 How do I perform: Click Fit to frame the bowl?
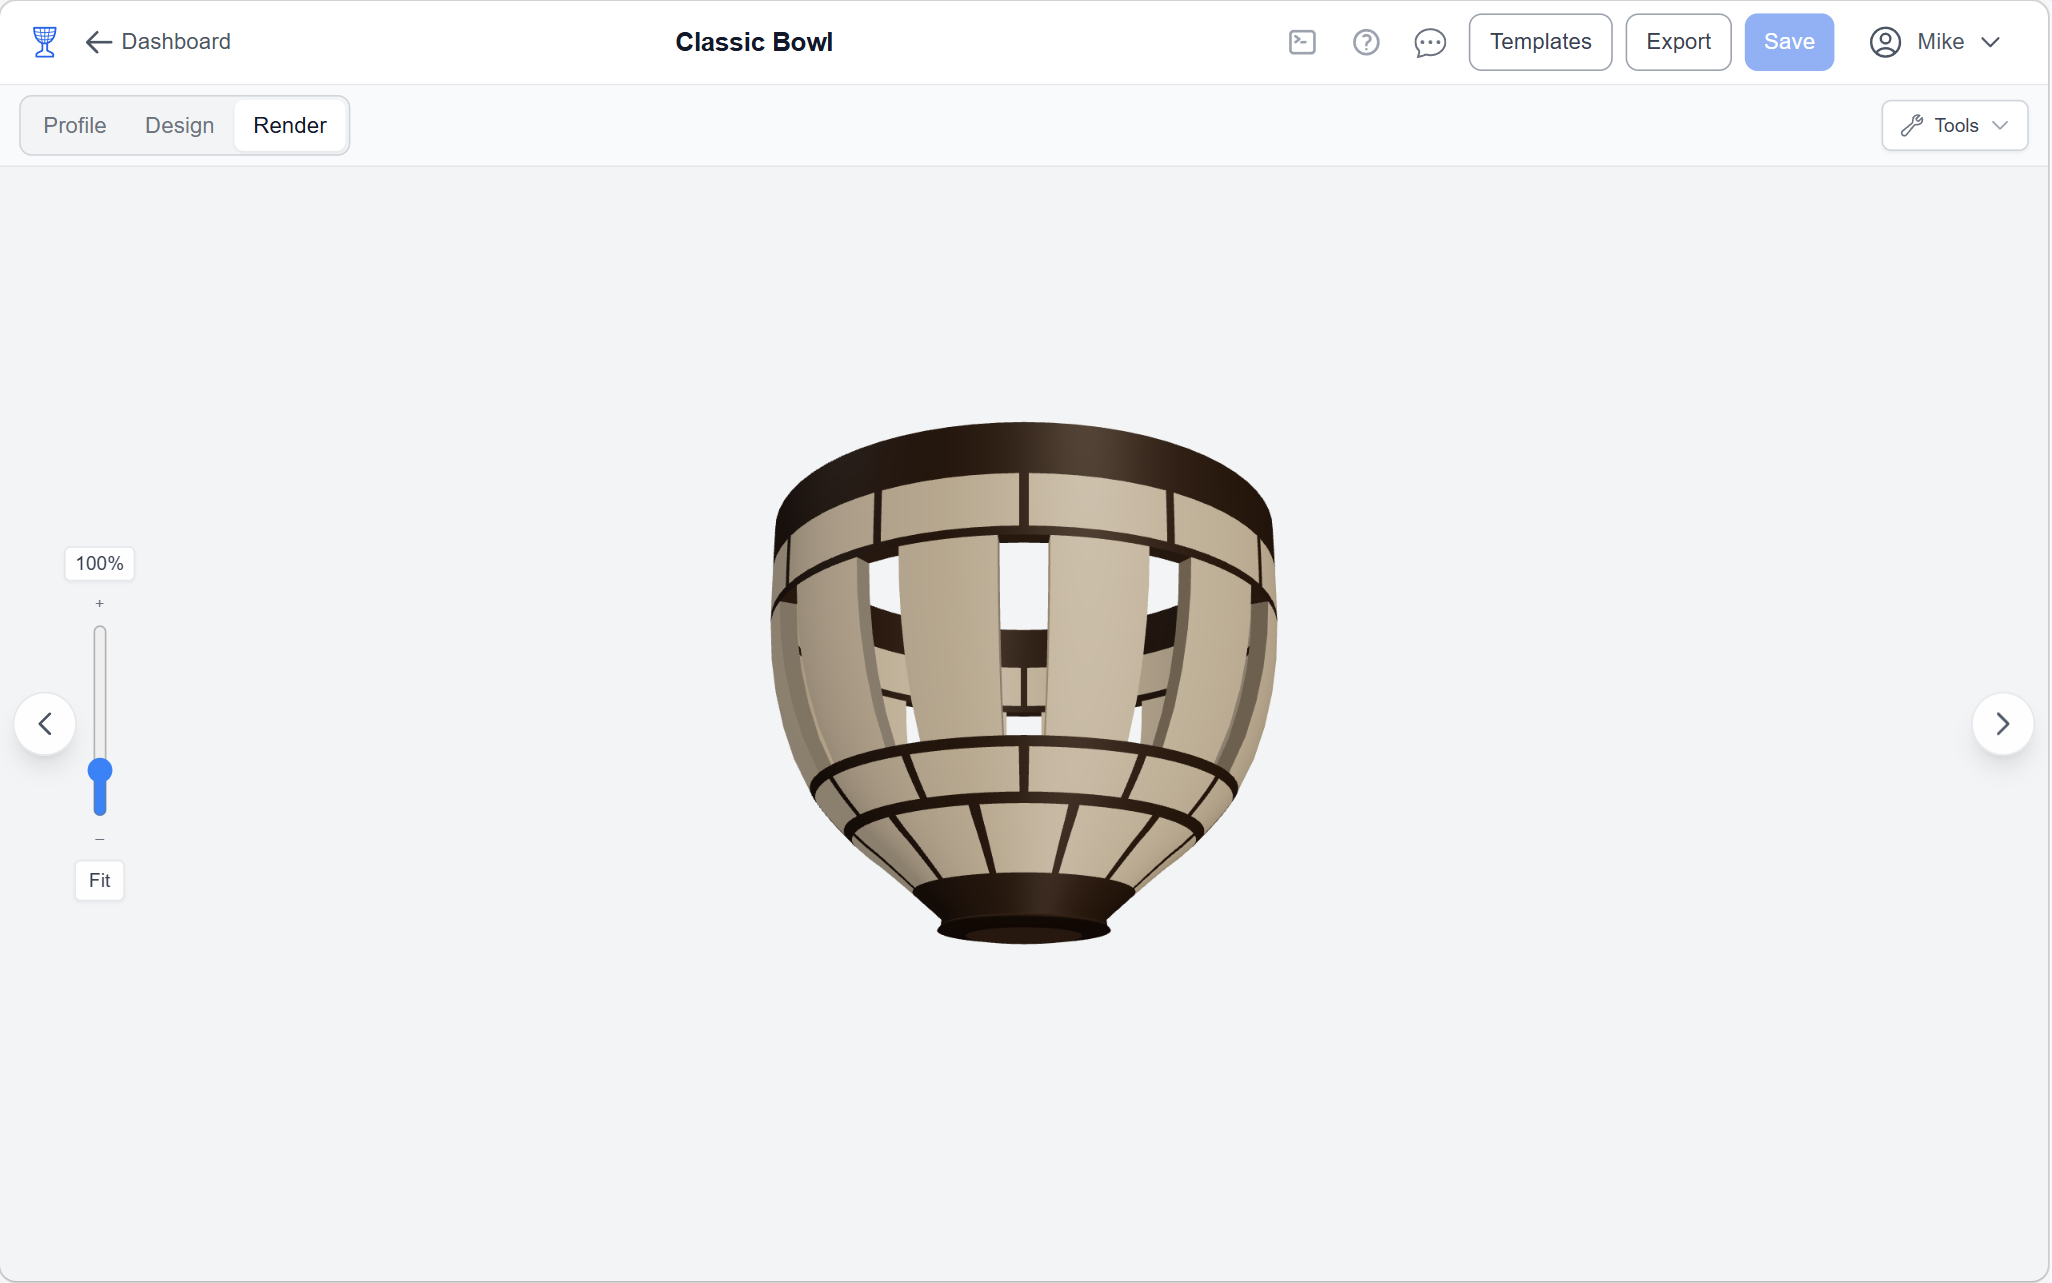pos(99,881)
